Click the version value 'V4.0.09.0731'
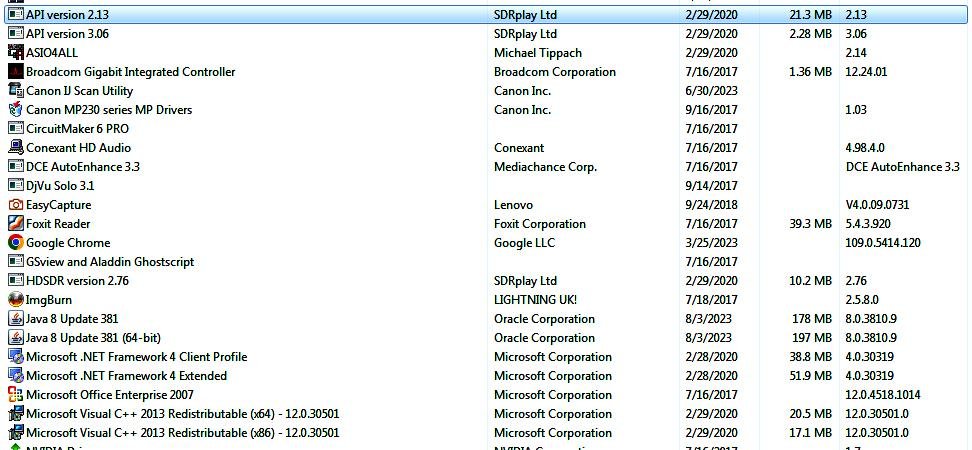Screen dimensions: 972x450 point(877,205)
